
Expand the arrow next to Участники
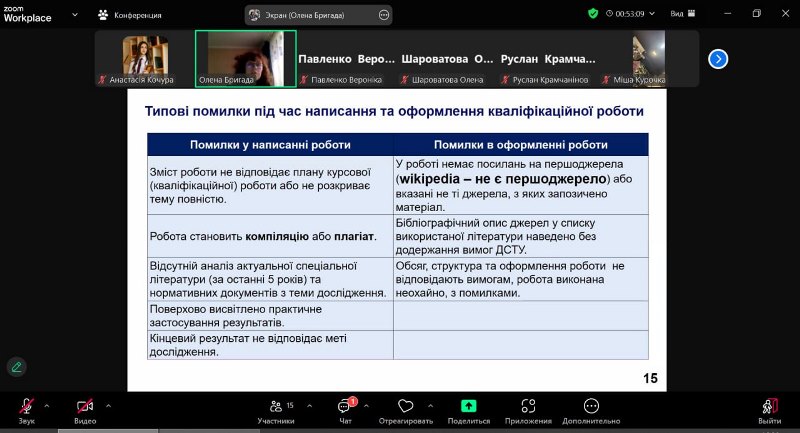pyautogui.click(x=310, y=406)
